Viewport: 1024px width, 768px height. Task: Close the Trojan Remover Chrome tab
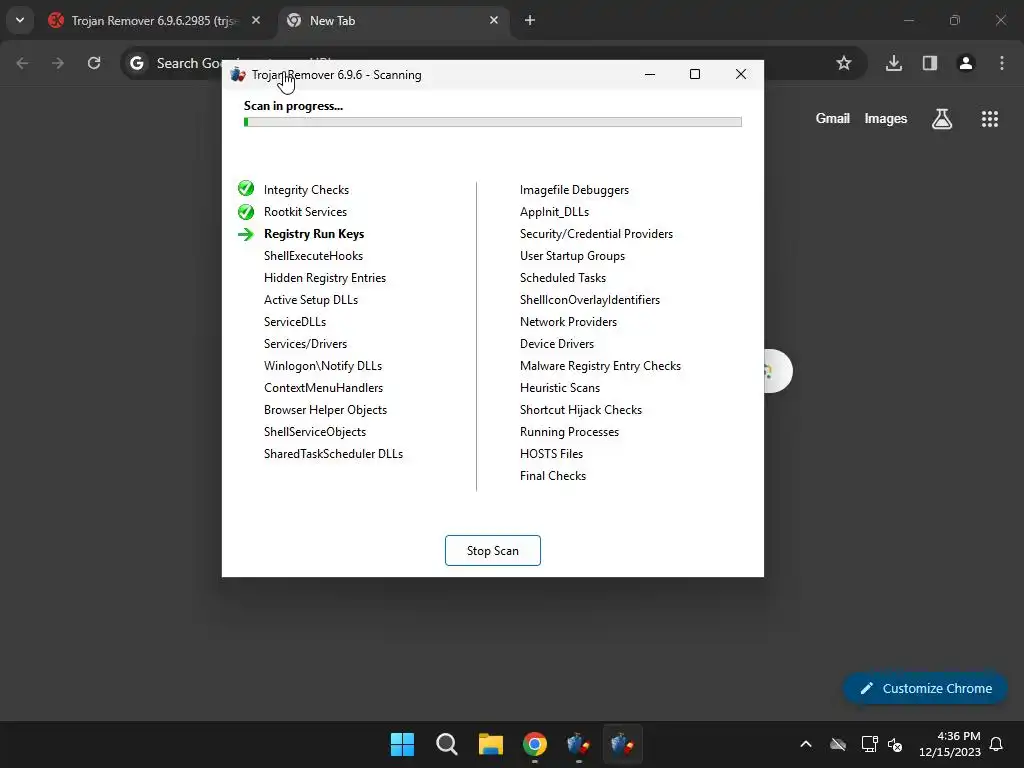tap(256, 20)
